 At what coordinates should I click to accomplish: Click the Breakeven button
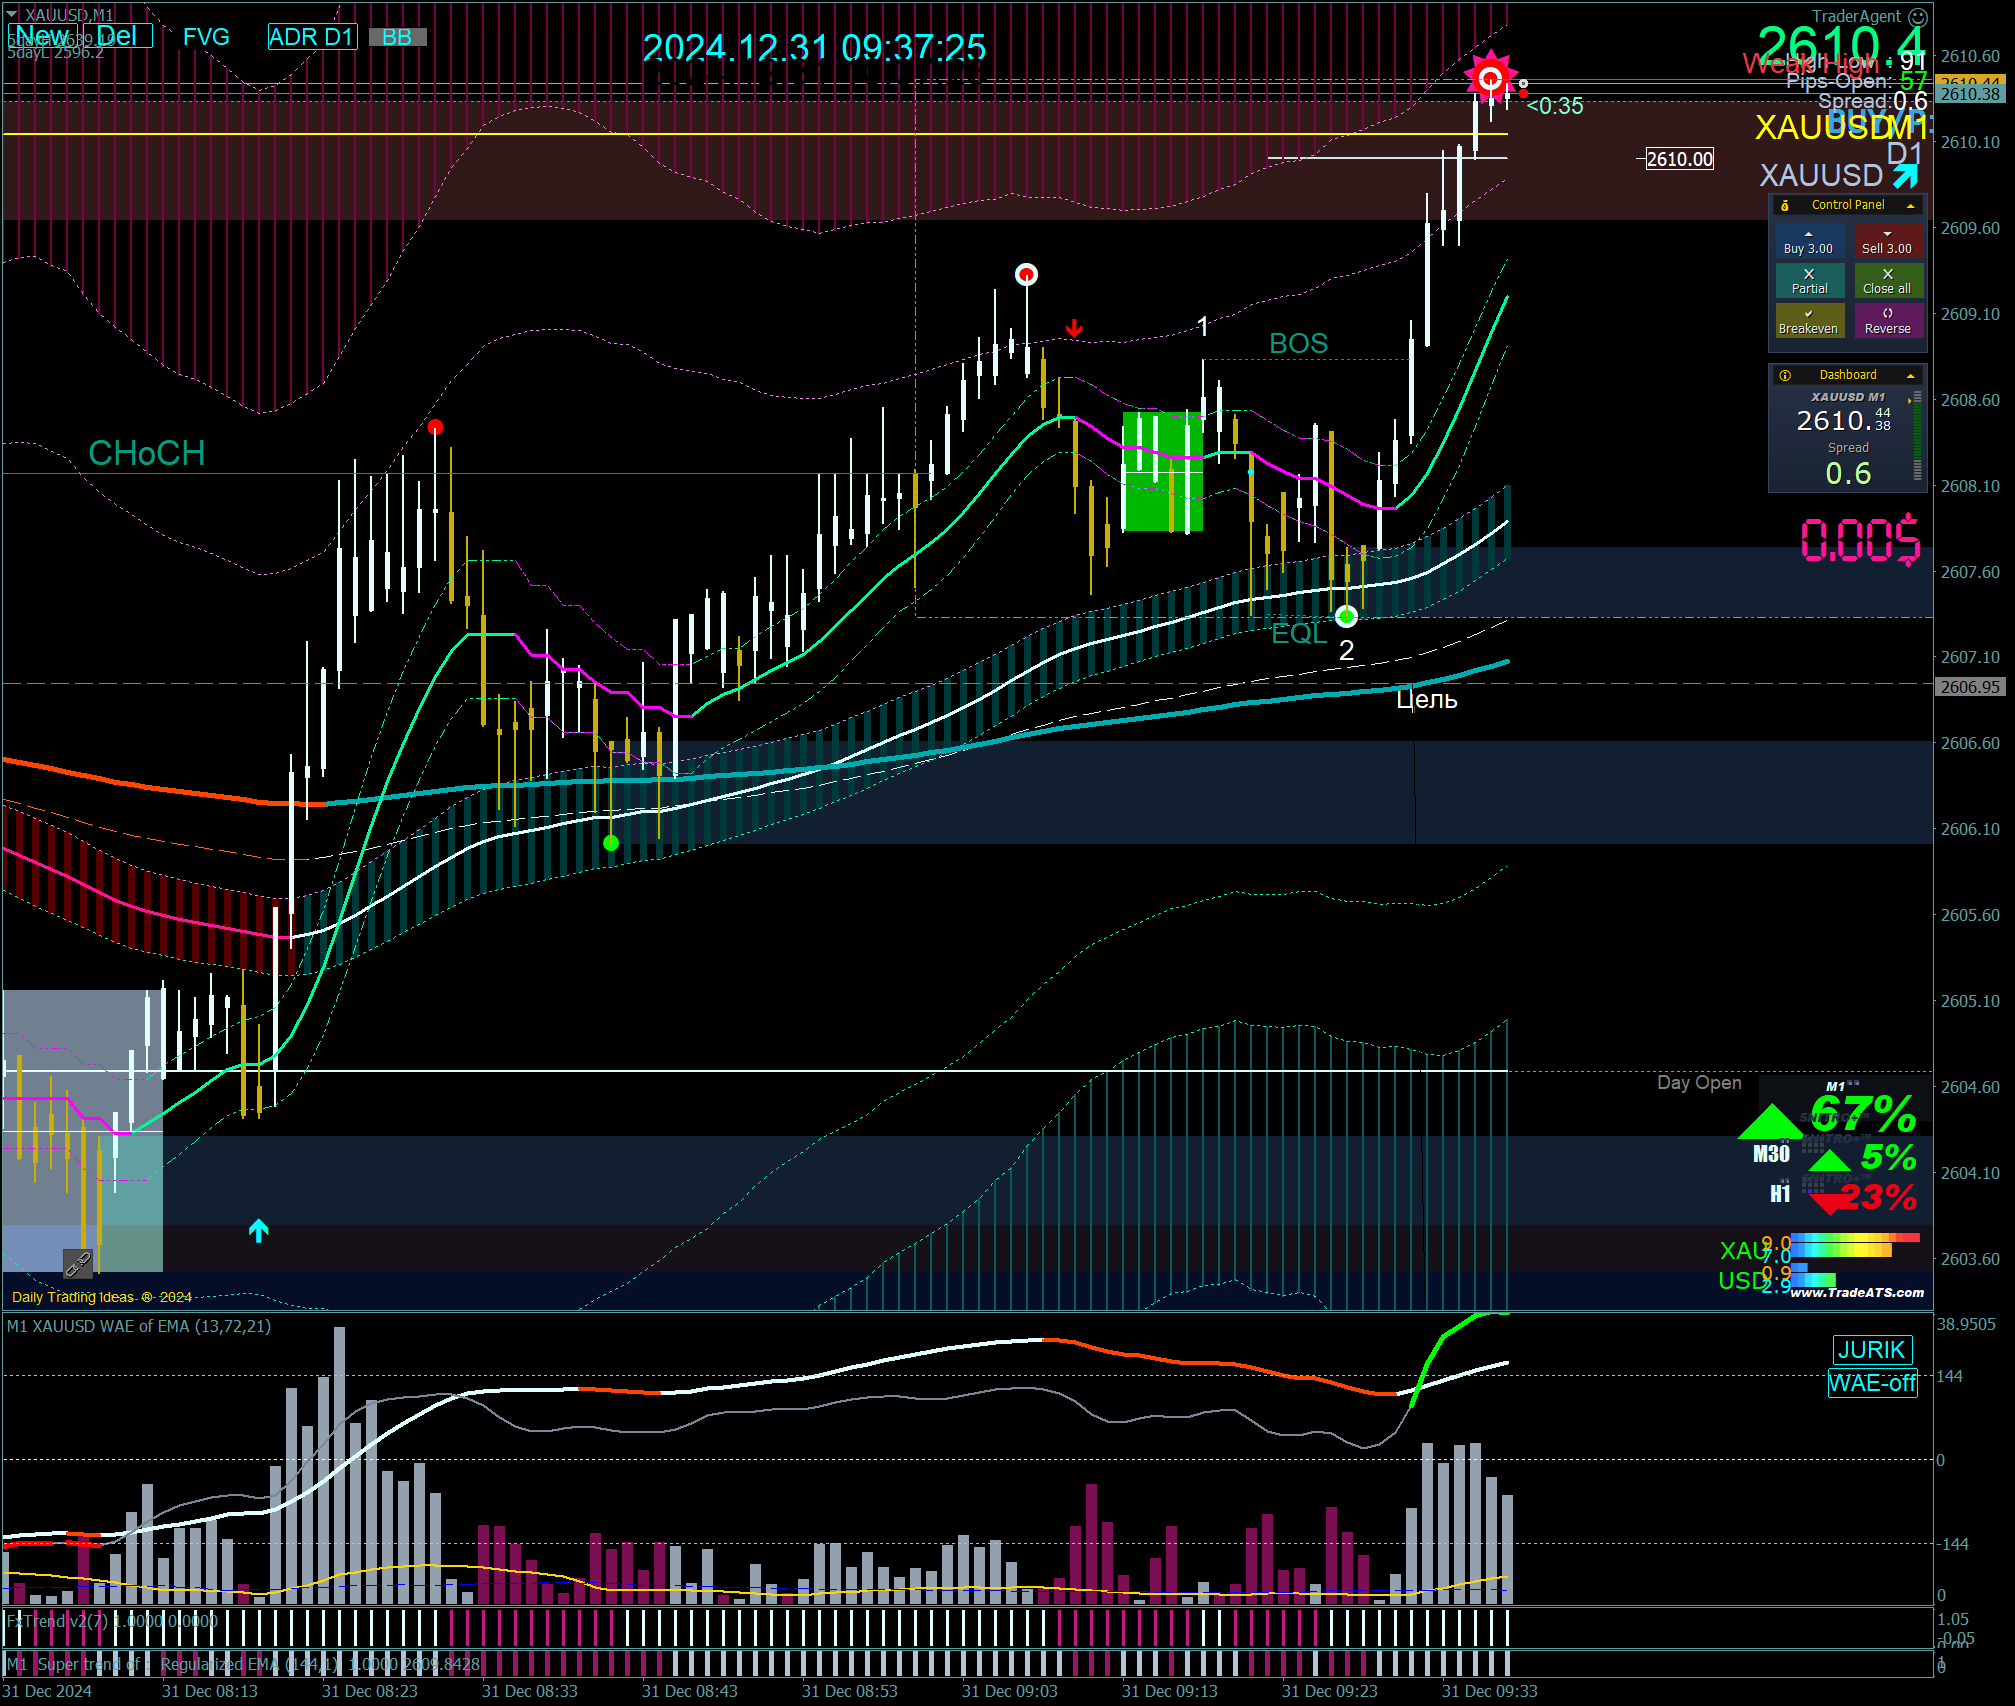1808,321
